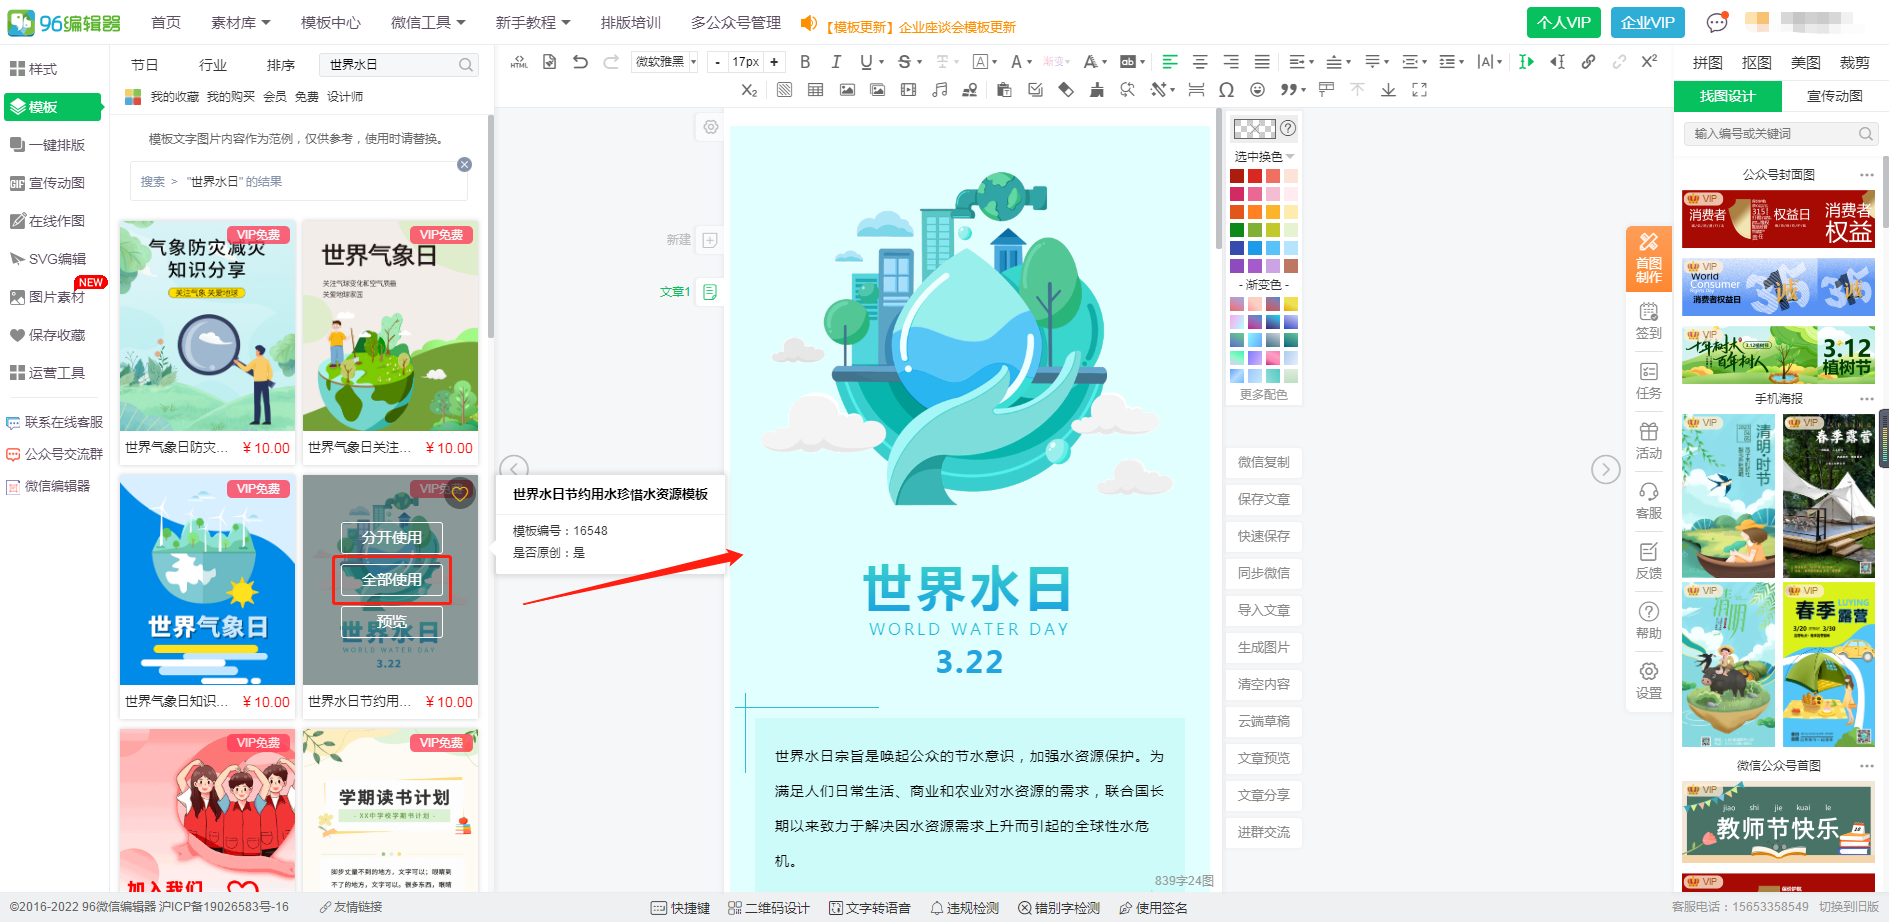Open the 客服 headset icon
This screenshot has width=1889, height=922.
1649,500
